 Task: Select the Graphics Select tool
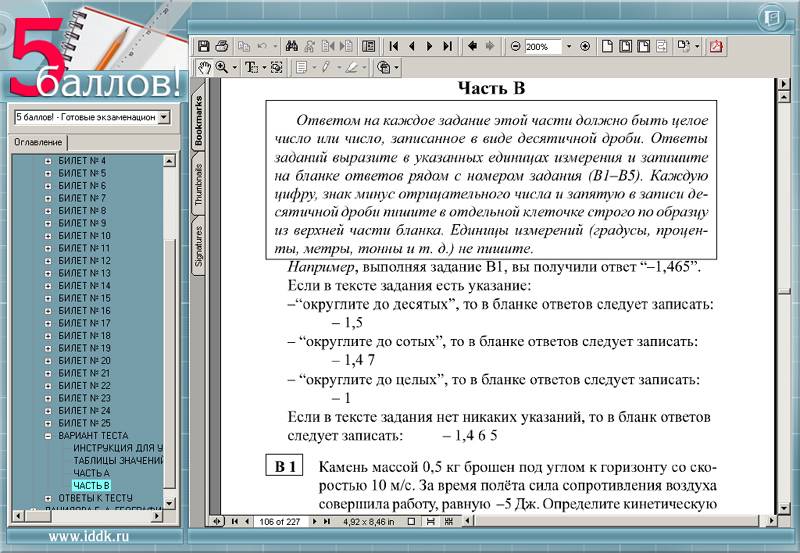click(277, 67)
